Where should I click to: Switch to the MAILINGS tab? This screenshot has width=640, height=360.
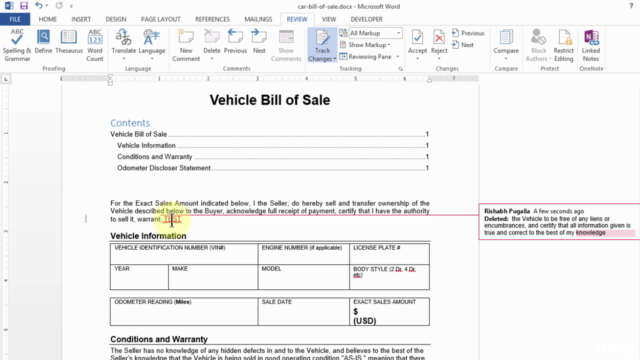[258, 19]
